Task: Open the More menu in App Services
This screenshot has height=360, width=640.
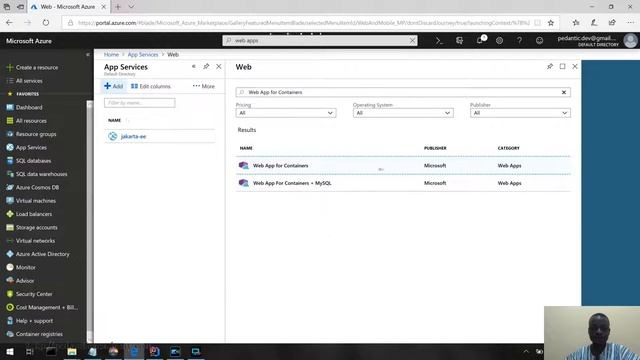Action: click(x=204, y=86)
